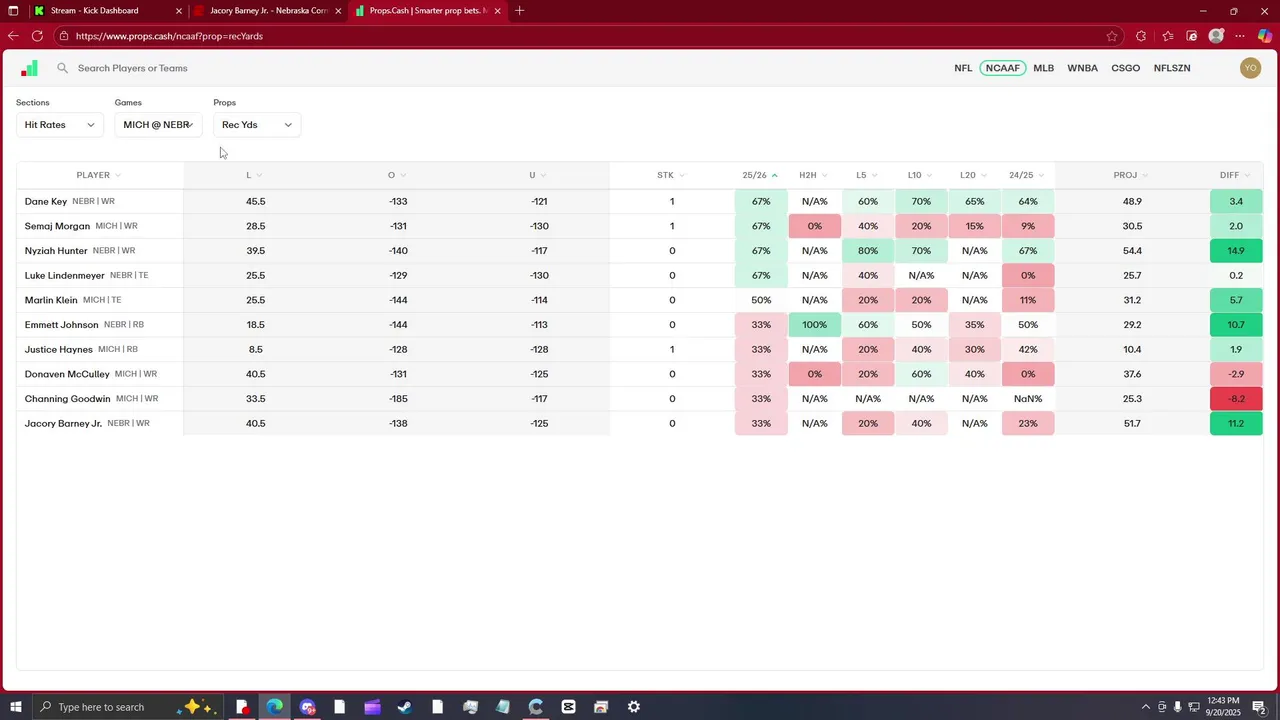Open the Games MICH @ NEBR dropdown
Image resolution: width=1280 pixels, height=720 pixels.
[x=158, y=125]
